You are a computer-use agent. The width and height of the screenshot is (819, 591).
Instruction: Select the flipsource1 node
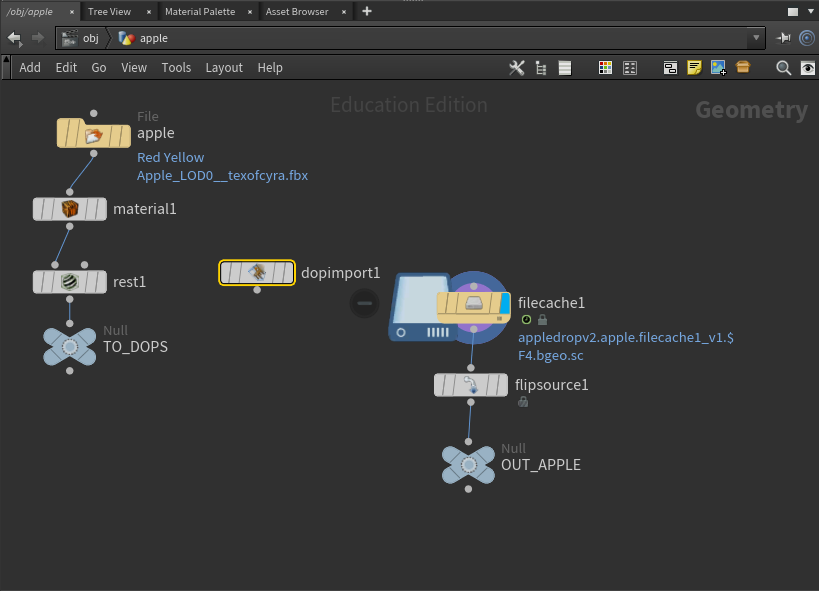(471, 386)
